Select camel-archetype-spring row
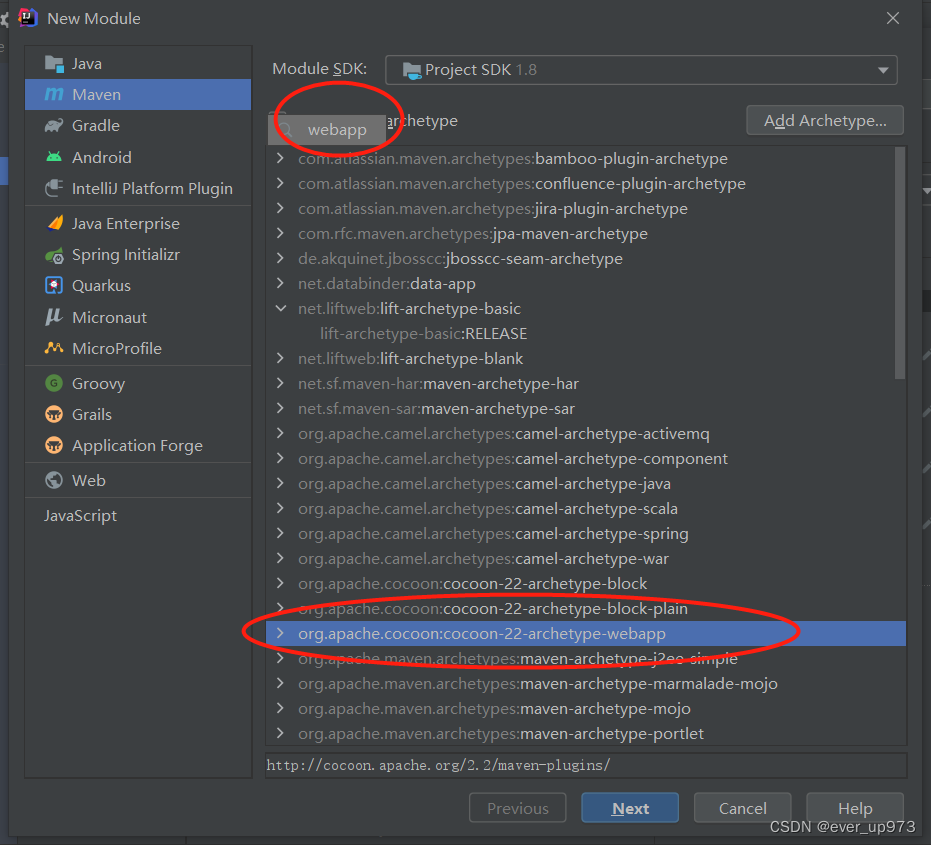The height and width of the screenshot is (845, 931). (586, 533)
